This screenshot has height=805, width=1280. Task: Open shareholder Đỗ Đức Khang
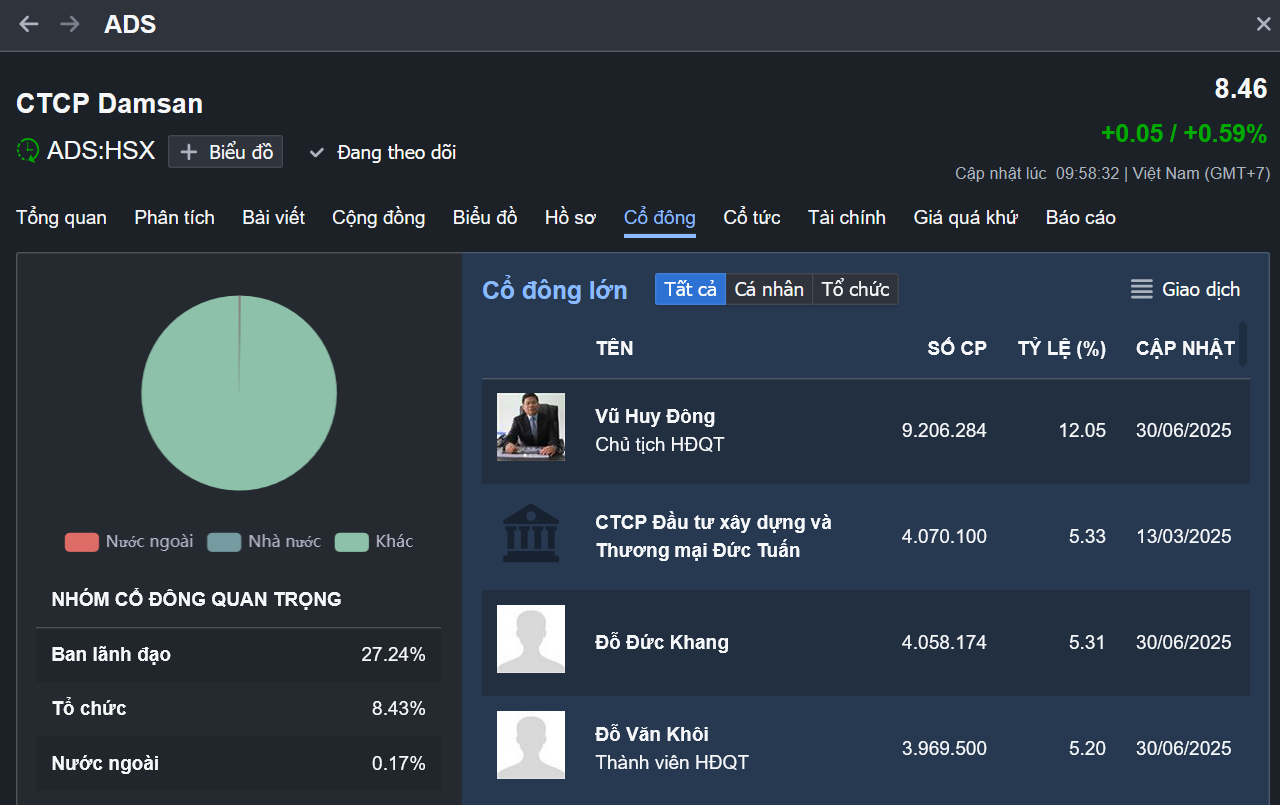(662, 642)
